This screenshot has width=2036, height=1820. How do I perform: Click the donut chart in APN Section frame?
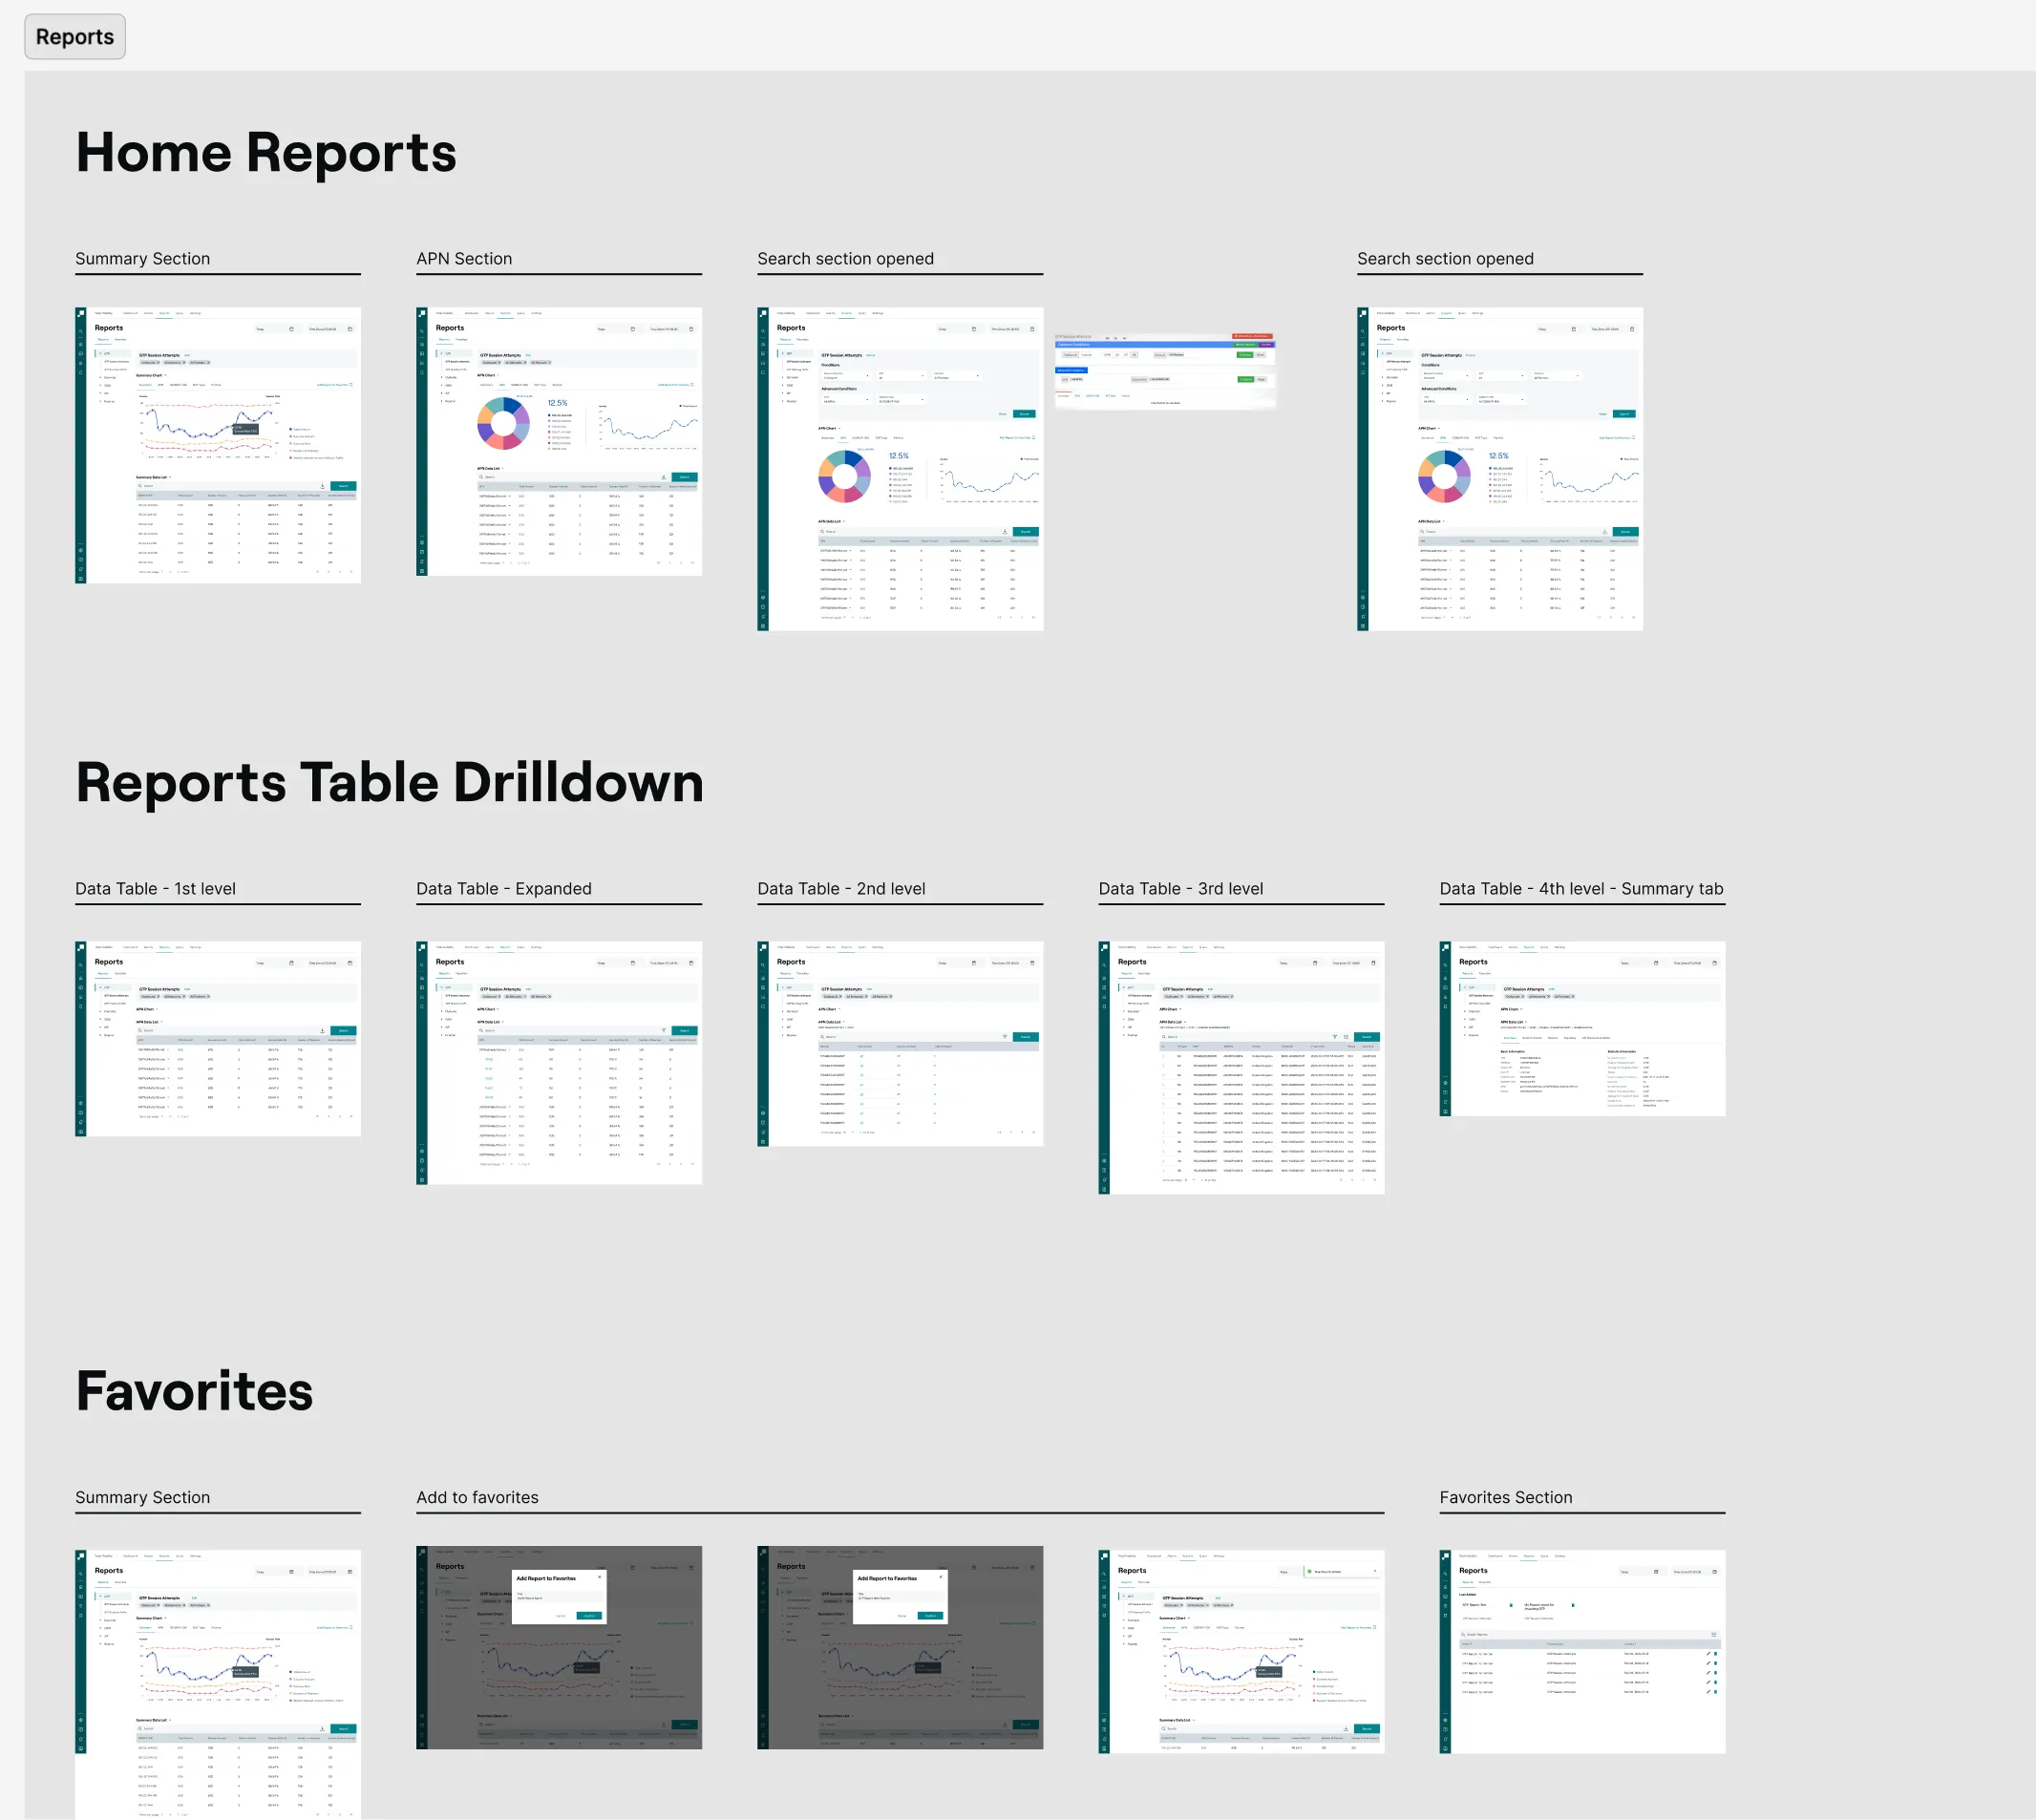[503, 423]
